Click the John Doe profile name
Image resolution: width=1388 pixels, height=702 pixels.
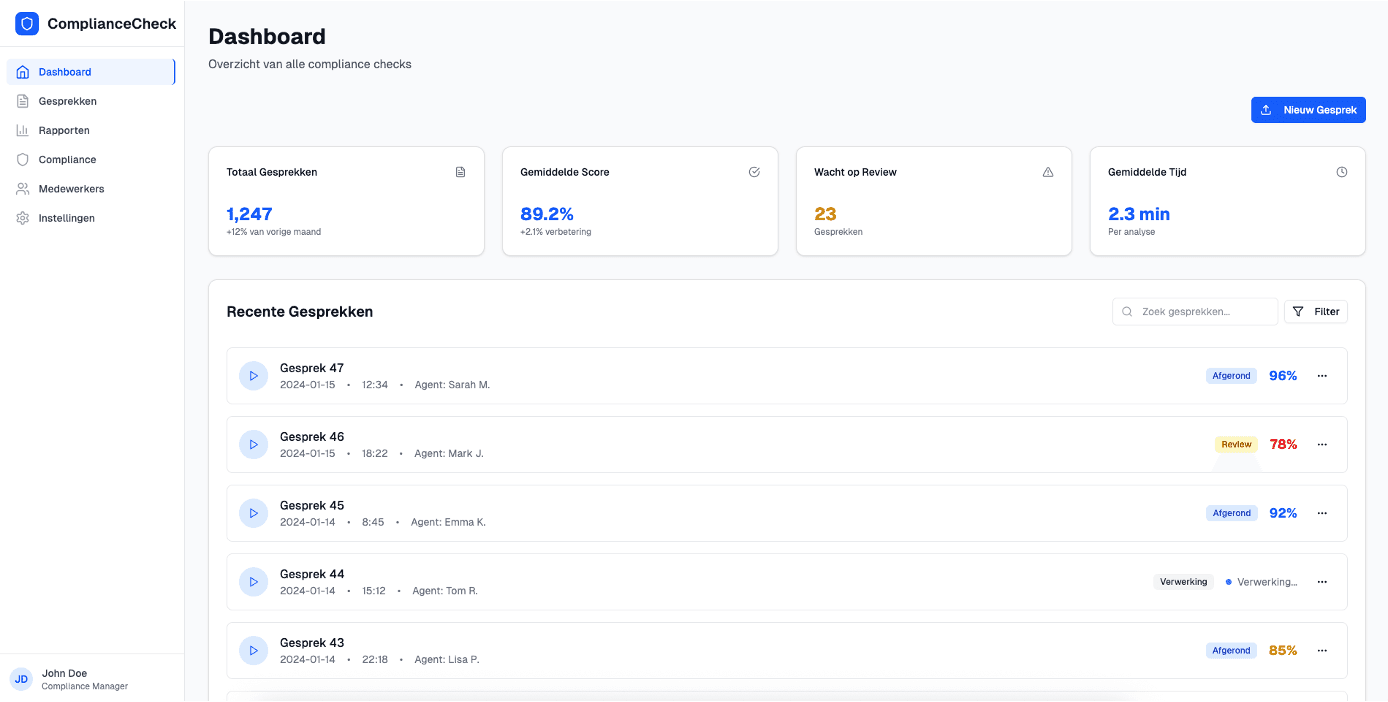[64, 673]
